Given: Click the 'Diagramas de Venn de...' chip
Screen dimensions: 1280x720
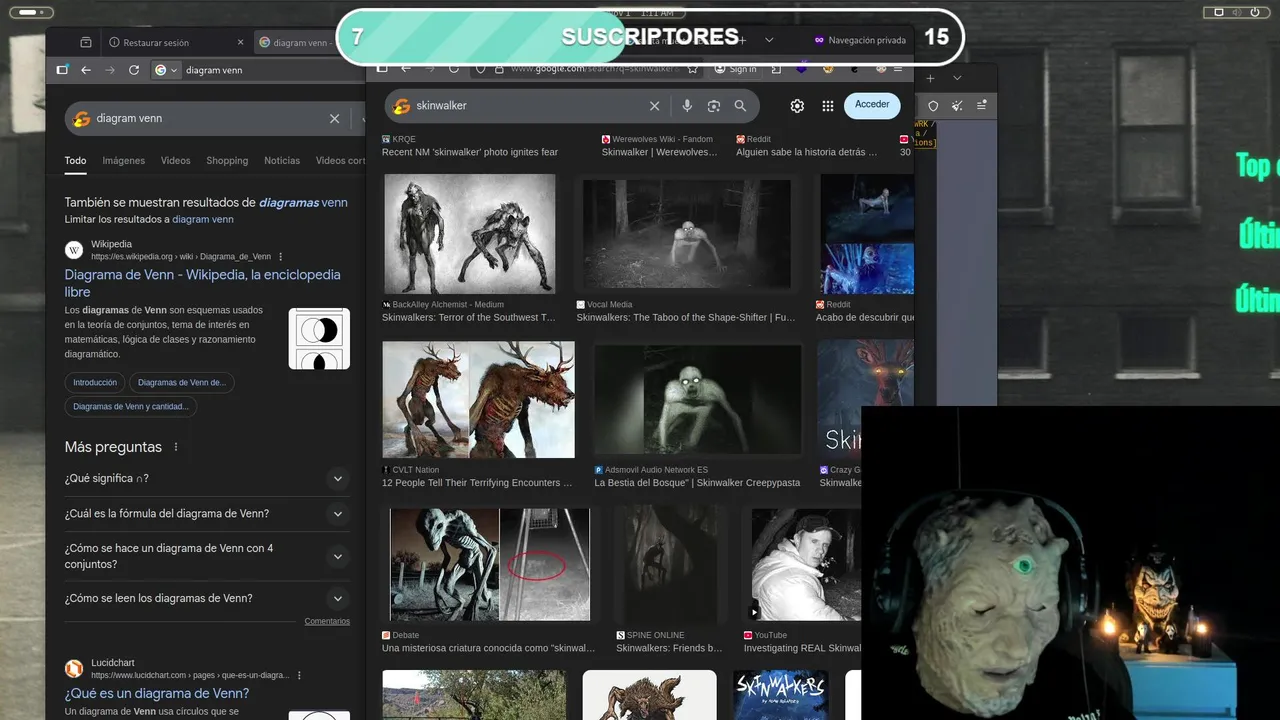Looking at the screenshot, I should coord(182,382).
